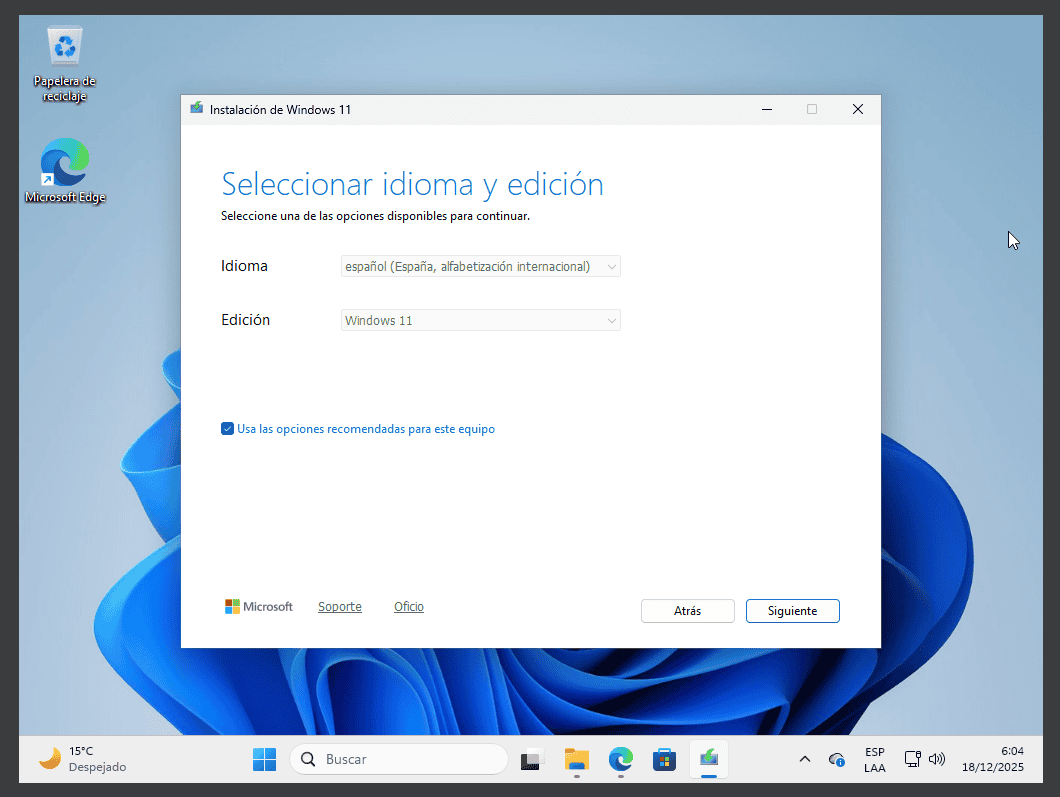Click the Windows 11 Setup taskbar icon
Screen dimensions: 1060x797
pos(709,759)
